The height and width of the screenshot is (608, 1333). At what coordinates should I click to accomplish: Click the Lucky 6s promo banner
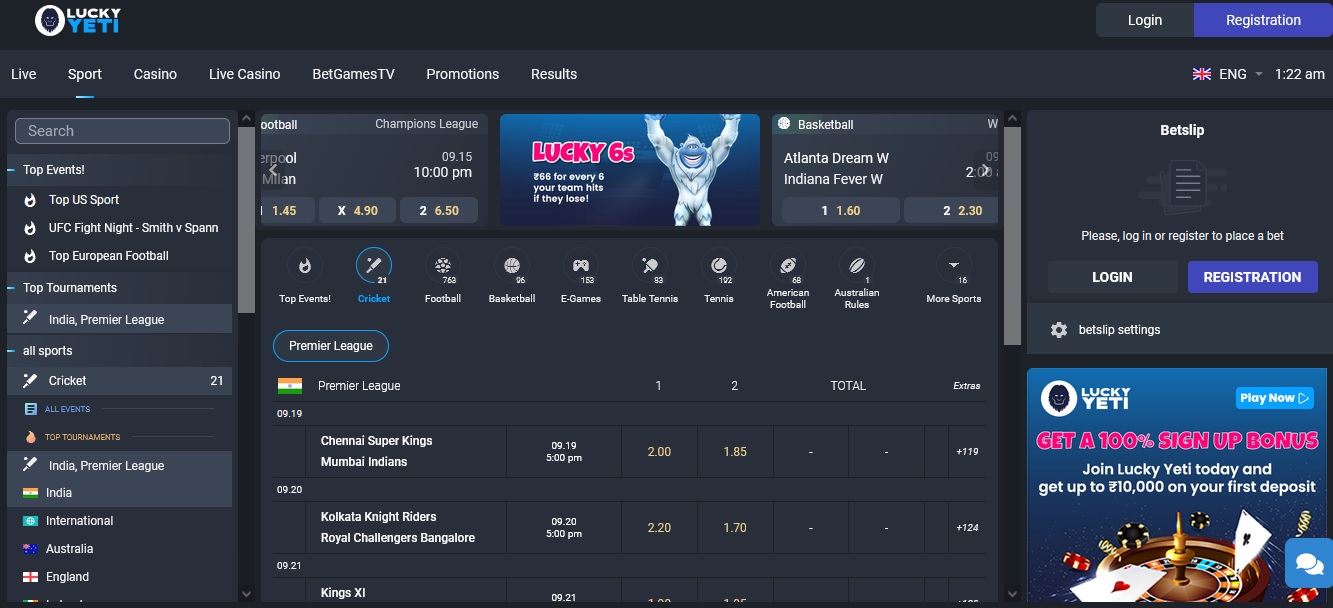(630, 170)
